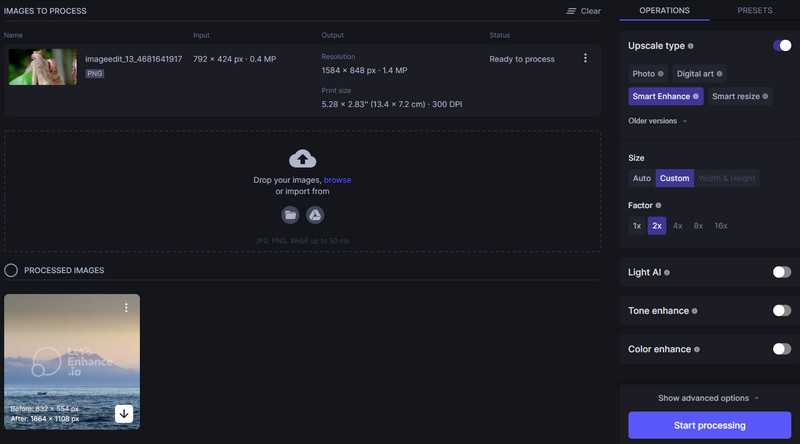This screenshot has height=444, width=800.
Task: Click info icon next to Upscale type
Action: point(691,46)
